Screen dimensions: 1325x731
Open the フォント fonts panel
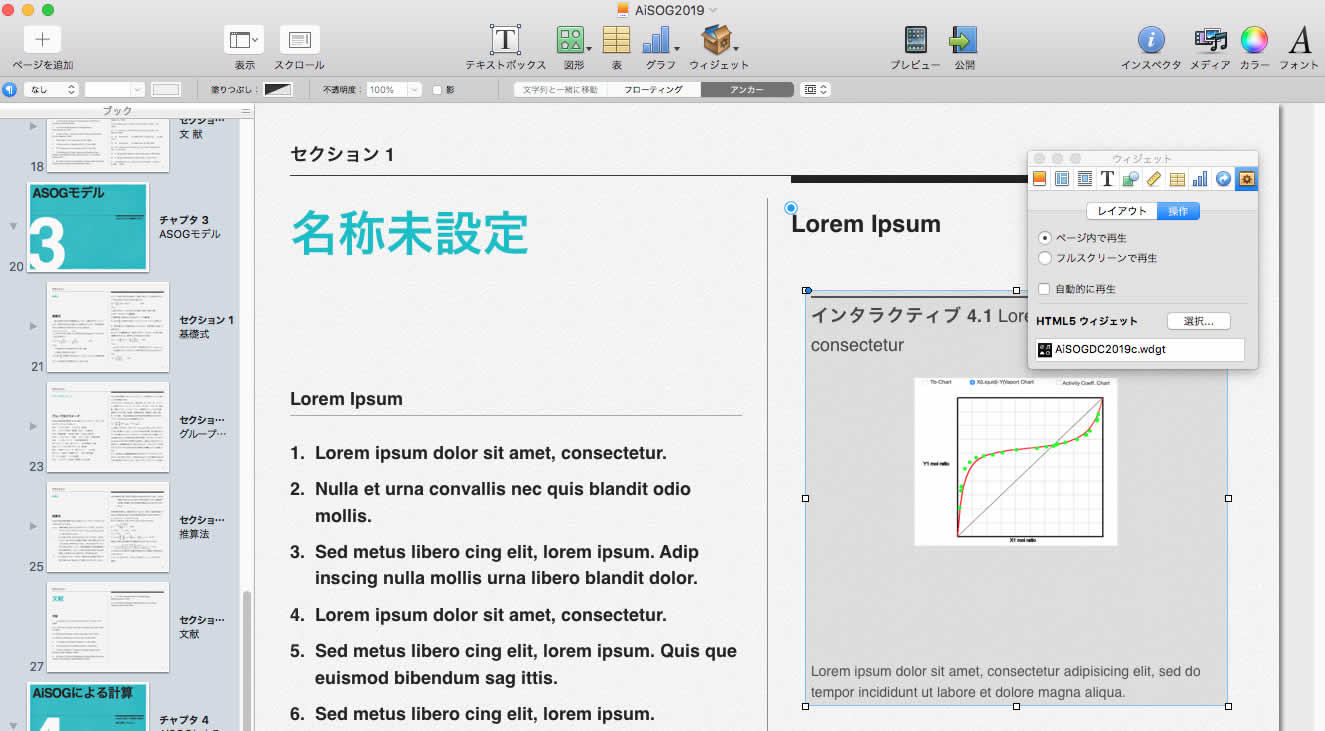click(1299, 40)
